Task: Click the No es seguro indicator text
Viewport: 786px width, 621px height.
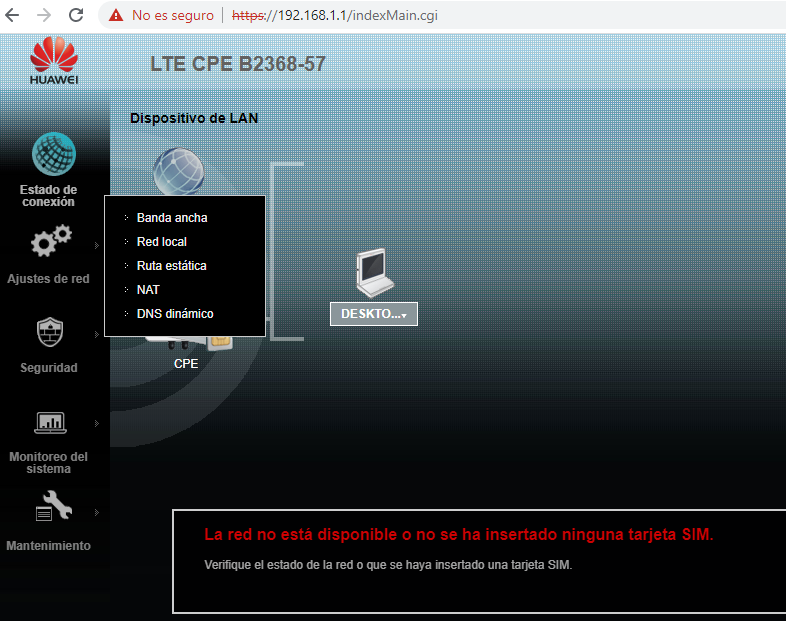Action: click(x=173, y=16)
